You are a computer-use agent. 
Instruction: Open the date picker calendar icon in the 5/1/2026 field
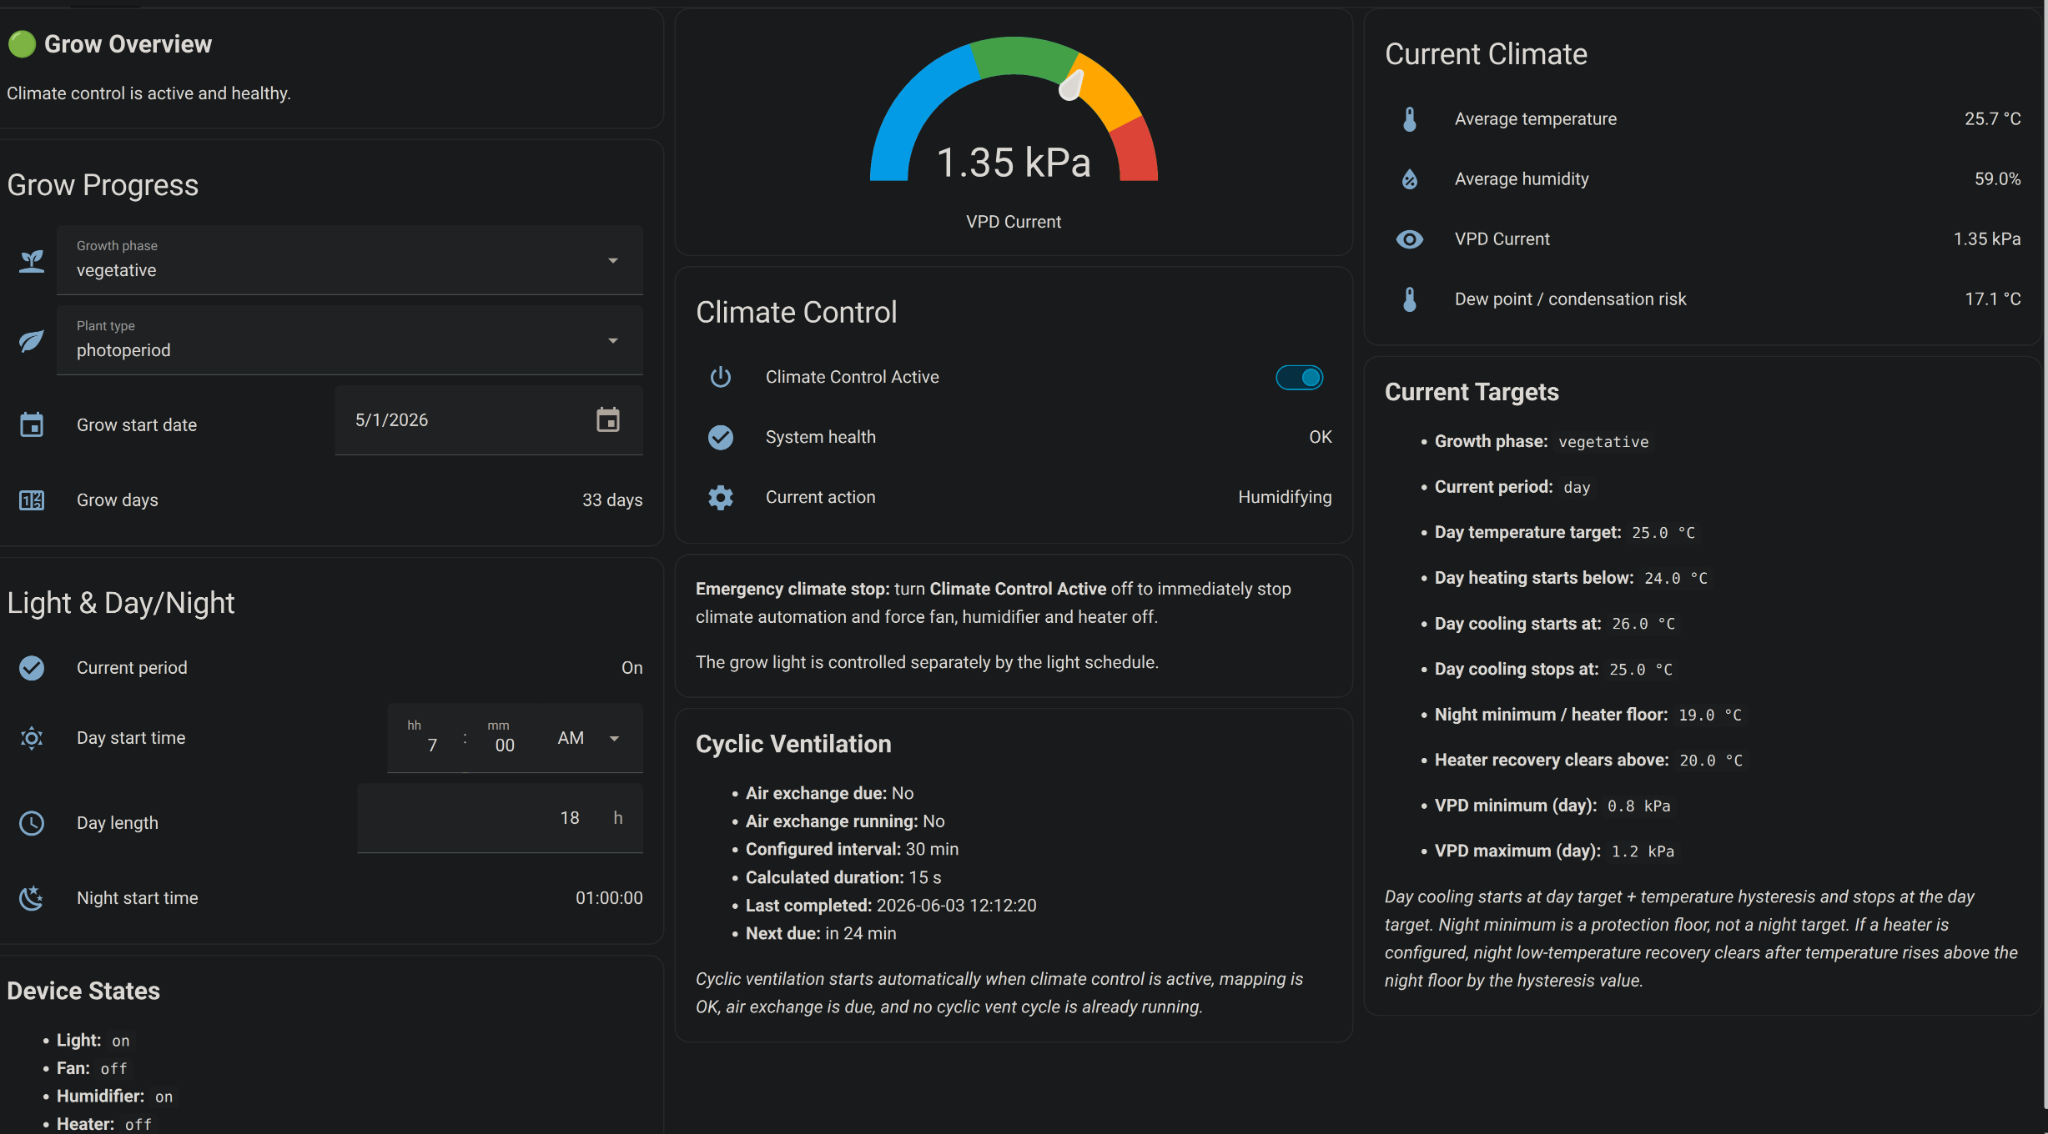608,420
